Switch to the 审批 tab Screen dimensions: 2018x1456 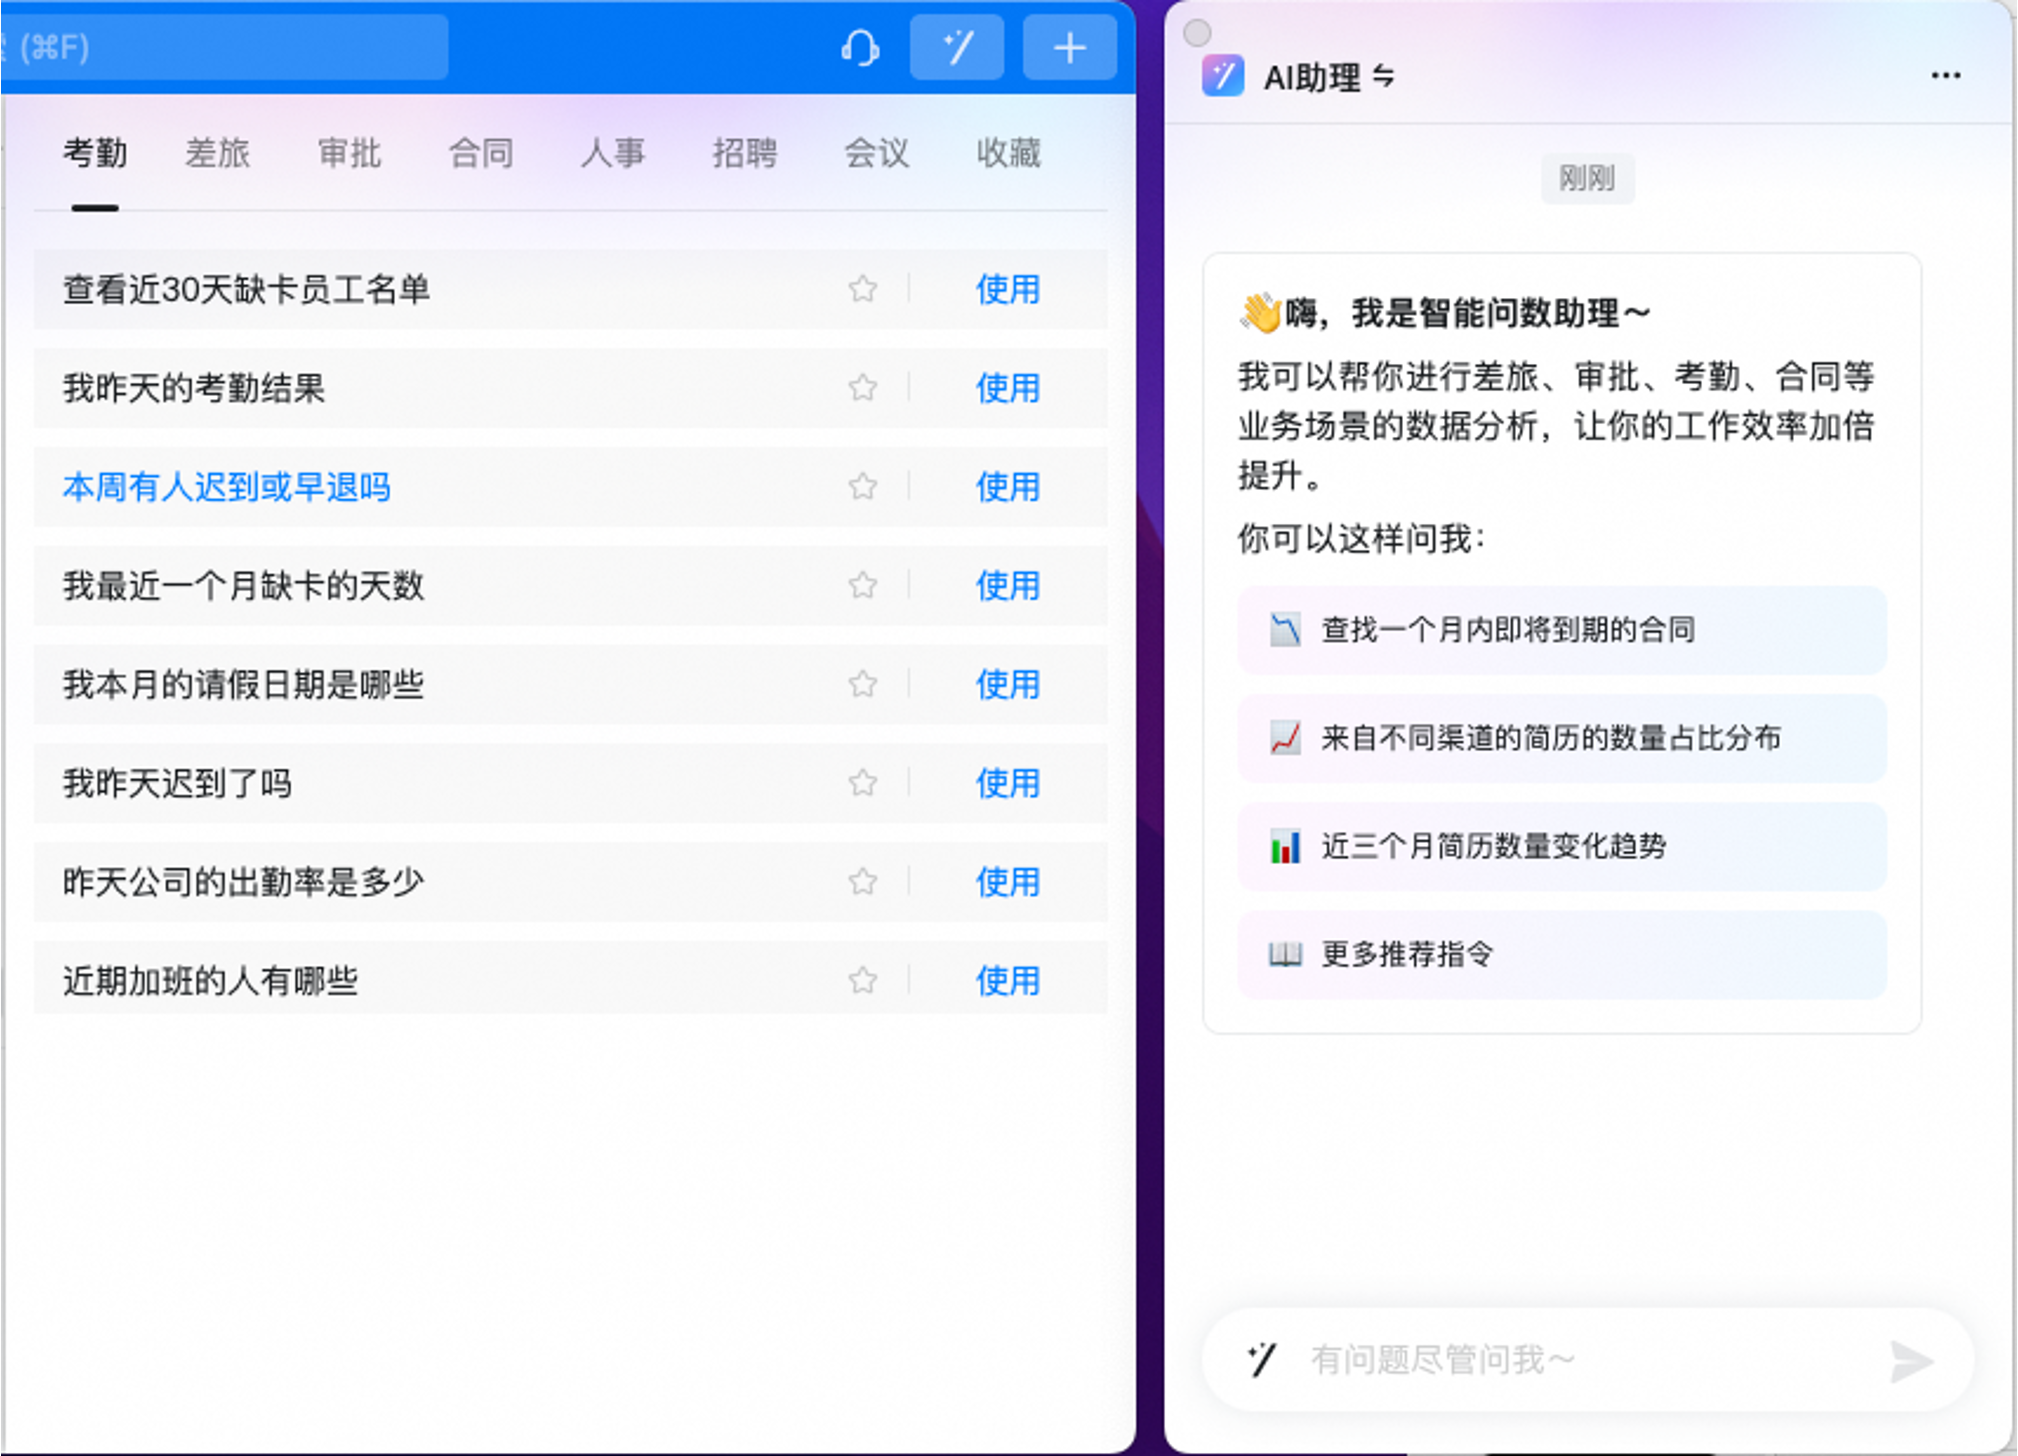click(349, 153)
